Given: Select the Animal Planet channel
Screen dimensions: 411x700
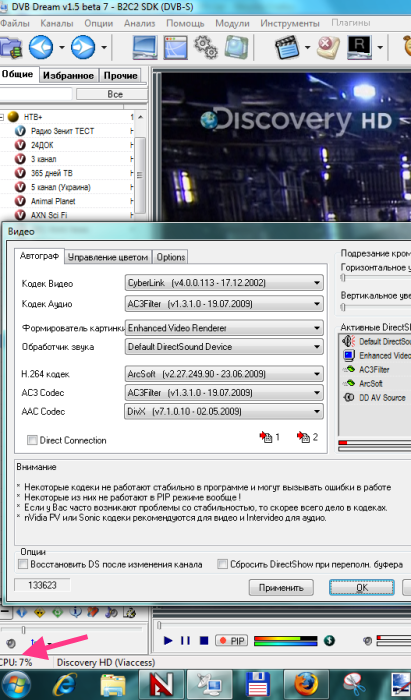Looking at the screenshot, I should pyautogui.click(x=53, y=201).
